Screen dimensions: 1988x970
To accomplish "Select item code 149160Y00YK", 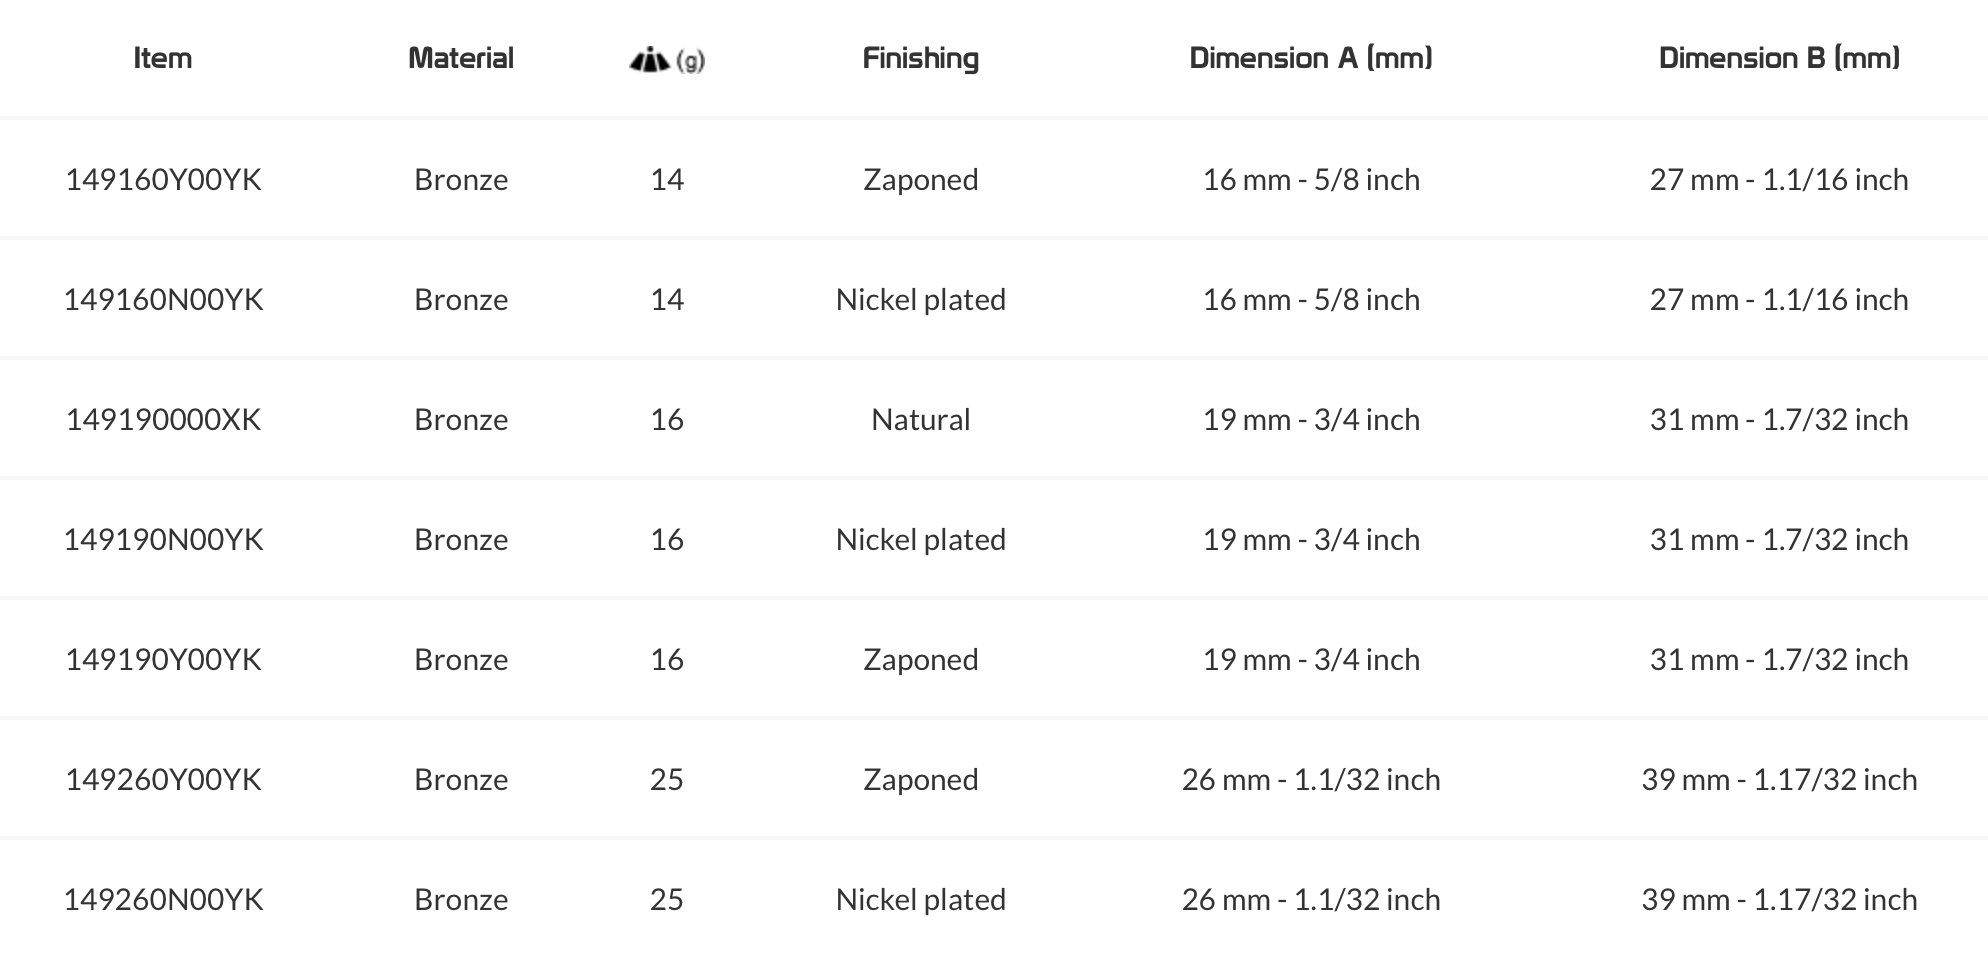I will point(163,180).
